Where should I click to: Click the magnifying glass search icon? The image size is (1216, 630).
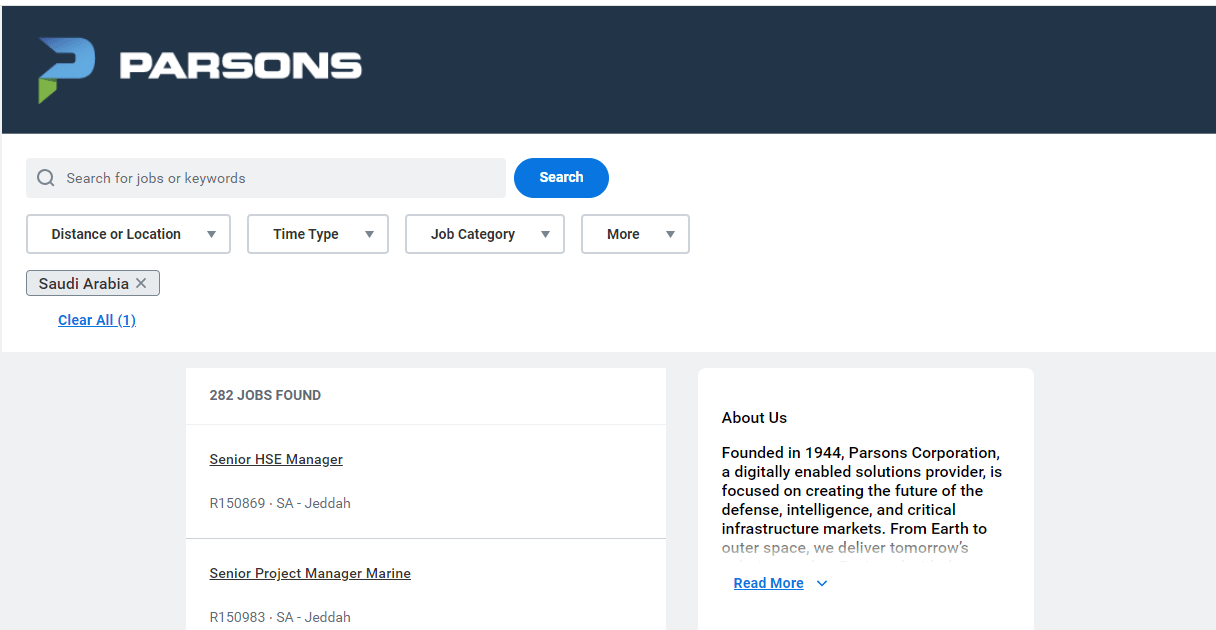click(45, 178)
